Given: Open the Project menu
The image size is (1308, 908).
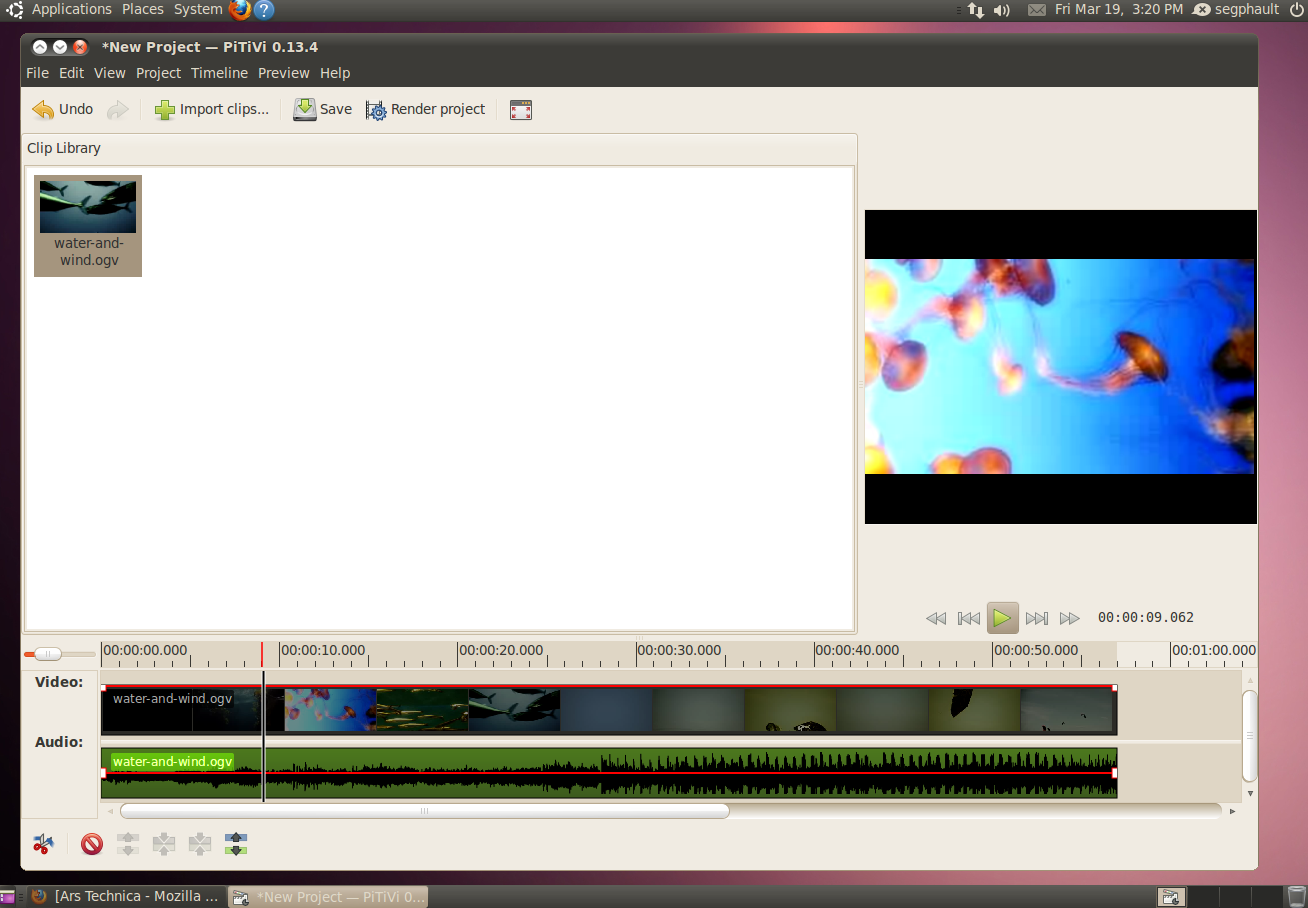Looking at the screenshot, I should click(158, 73).
